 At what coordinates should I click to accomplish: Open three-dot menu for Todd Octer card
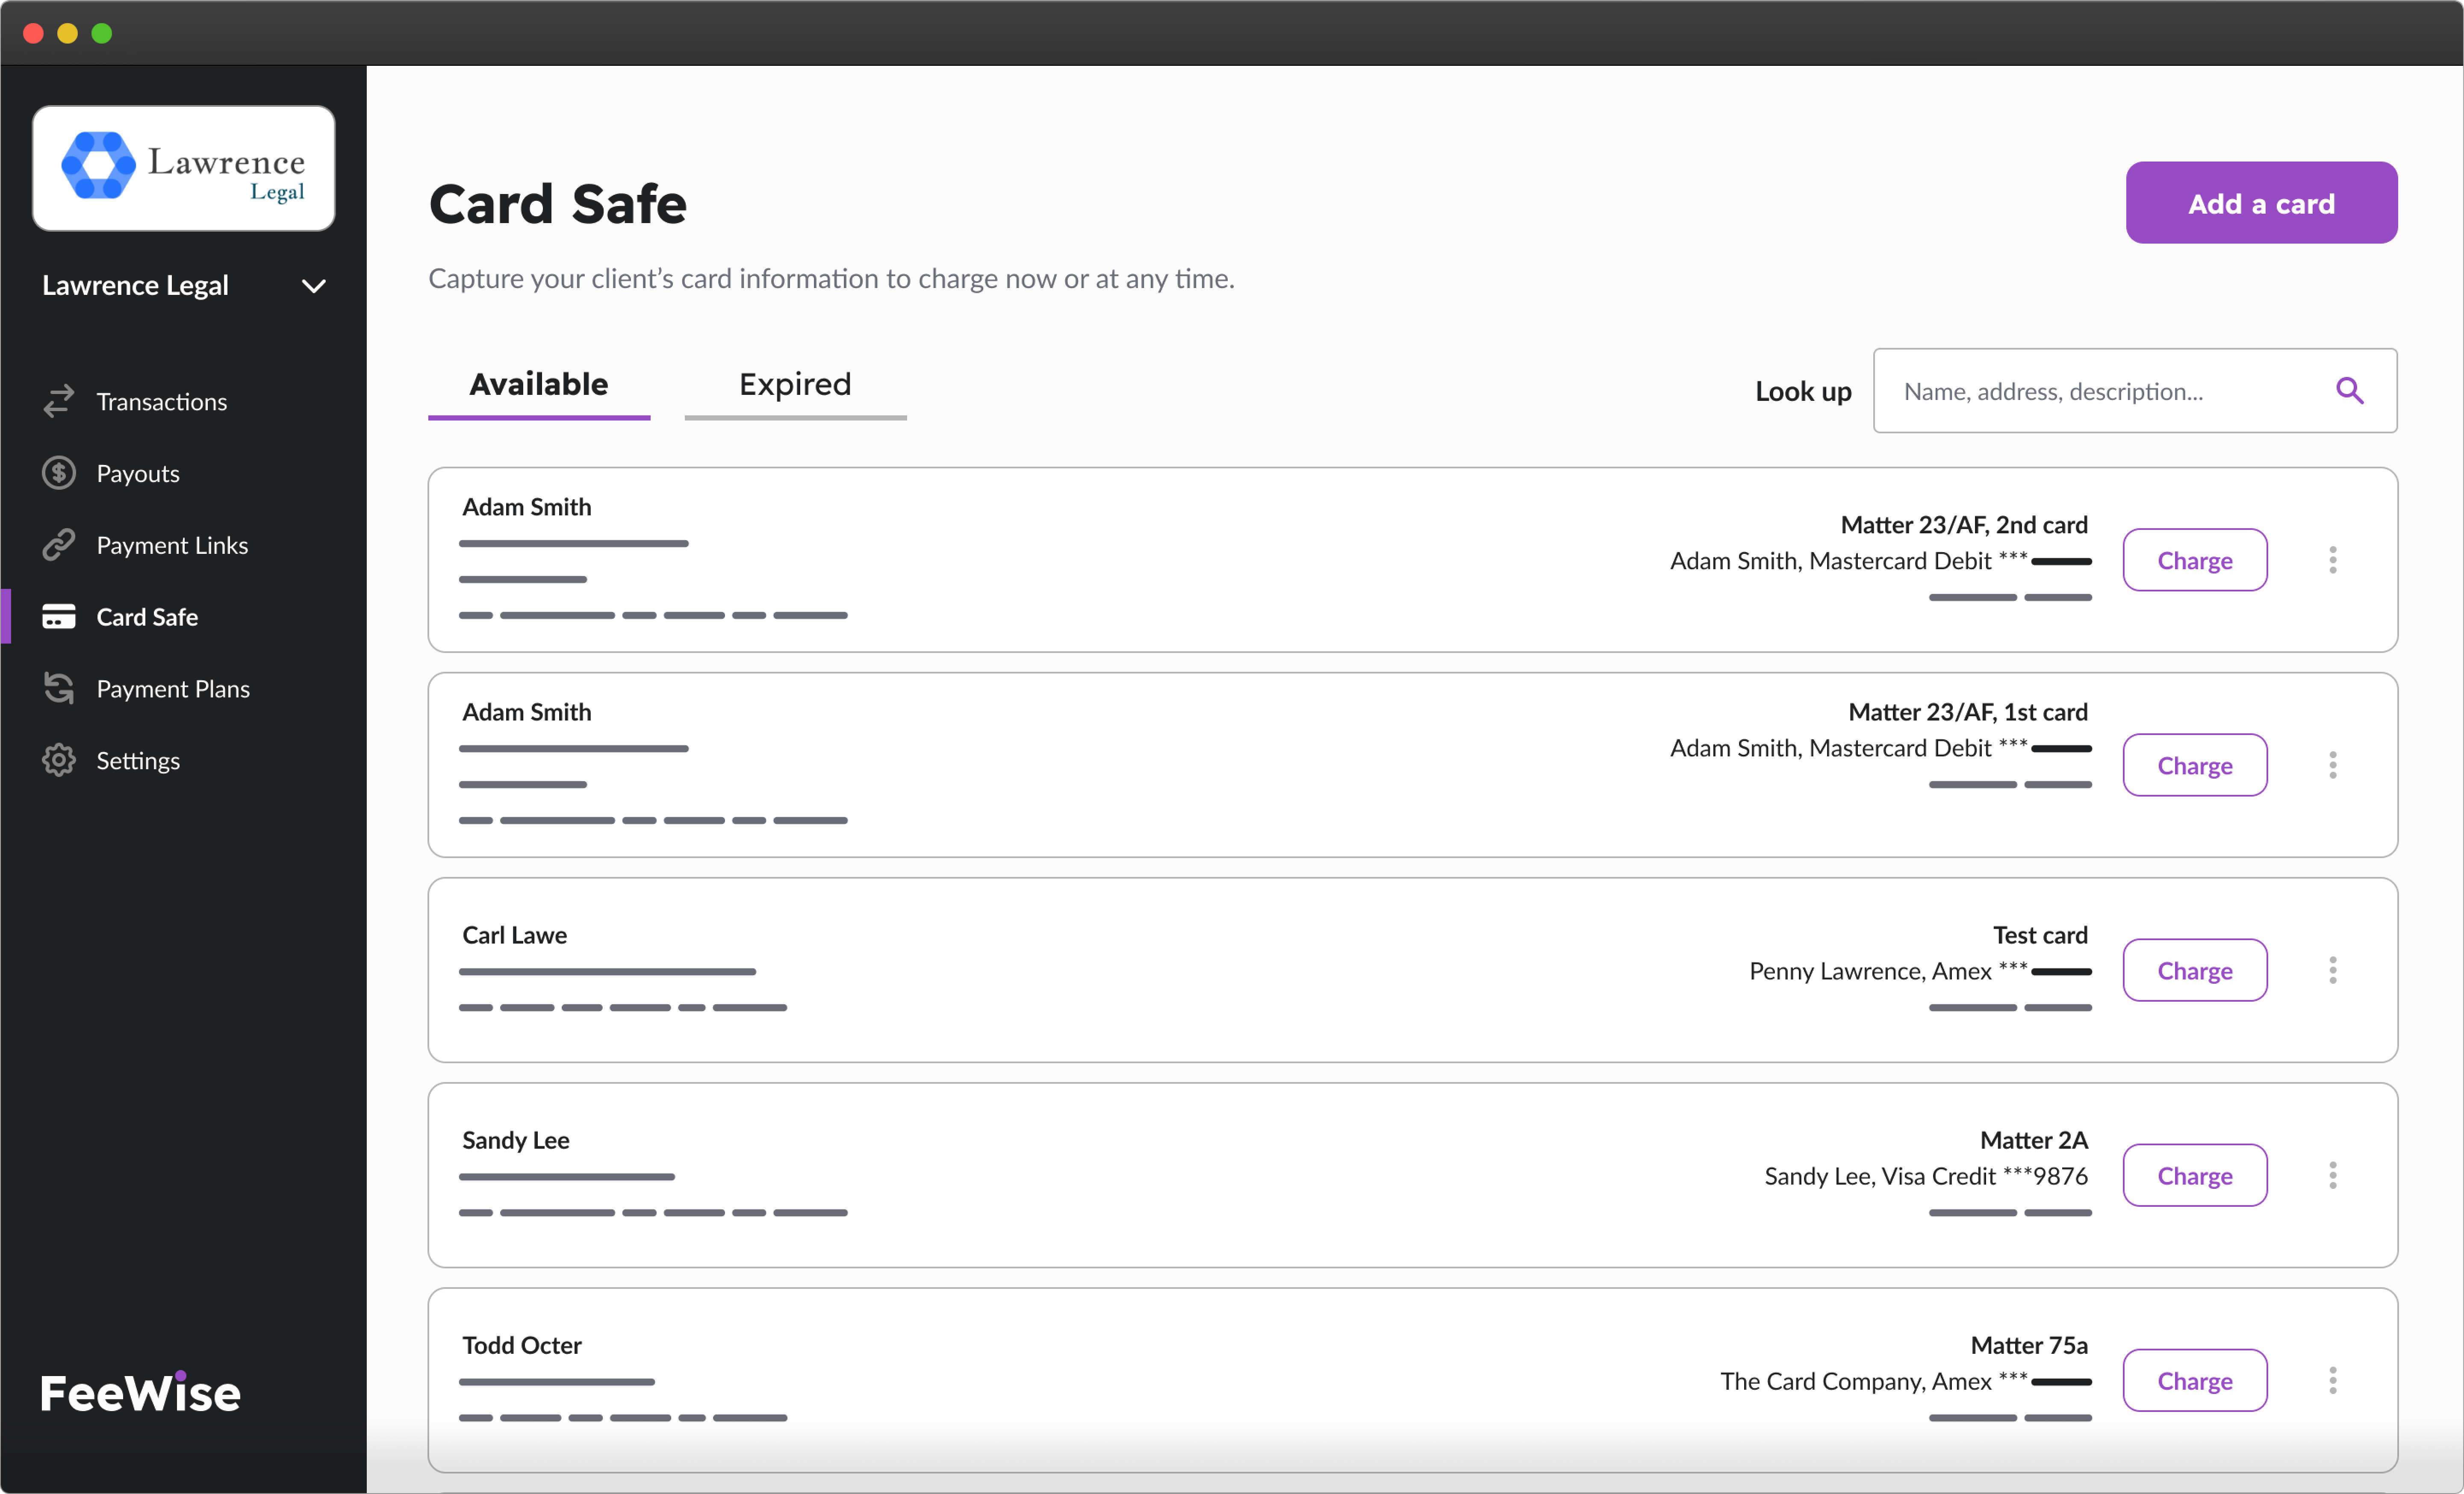[x=2332, y=1380]
